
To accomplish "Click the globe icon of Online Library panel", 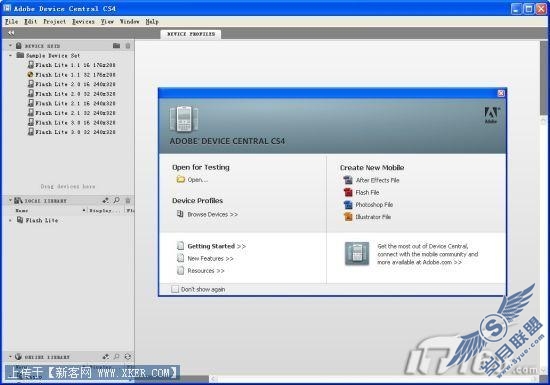I will (18, 357).
